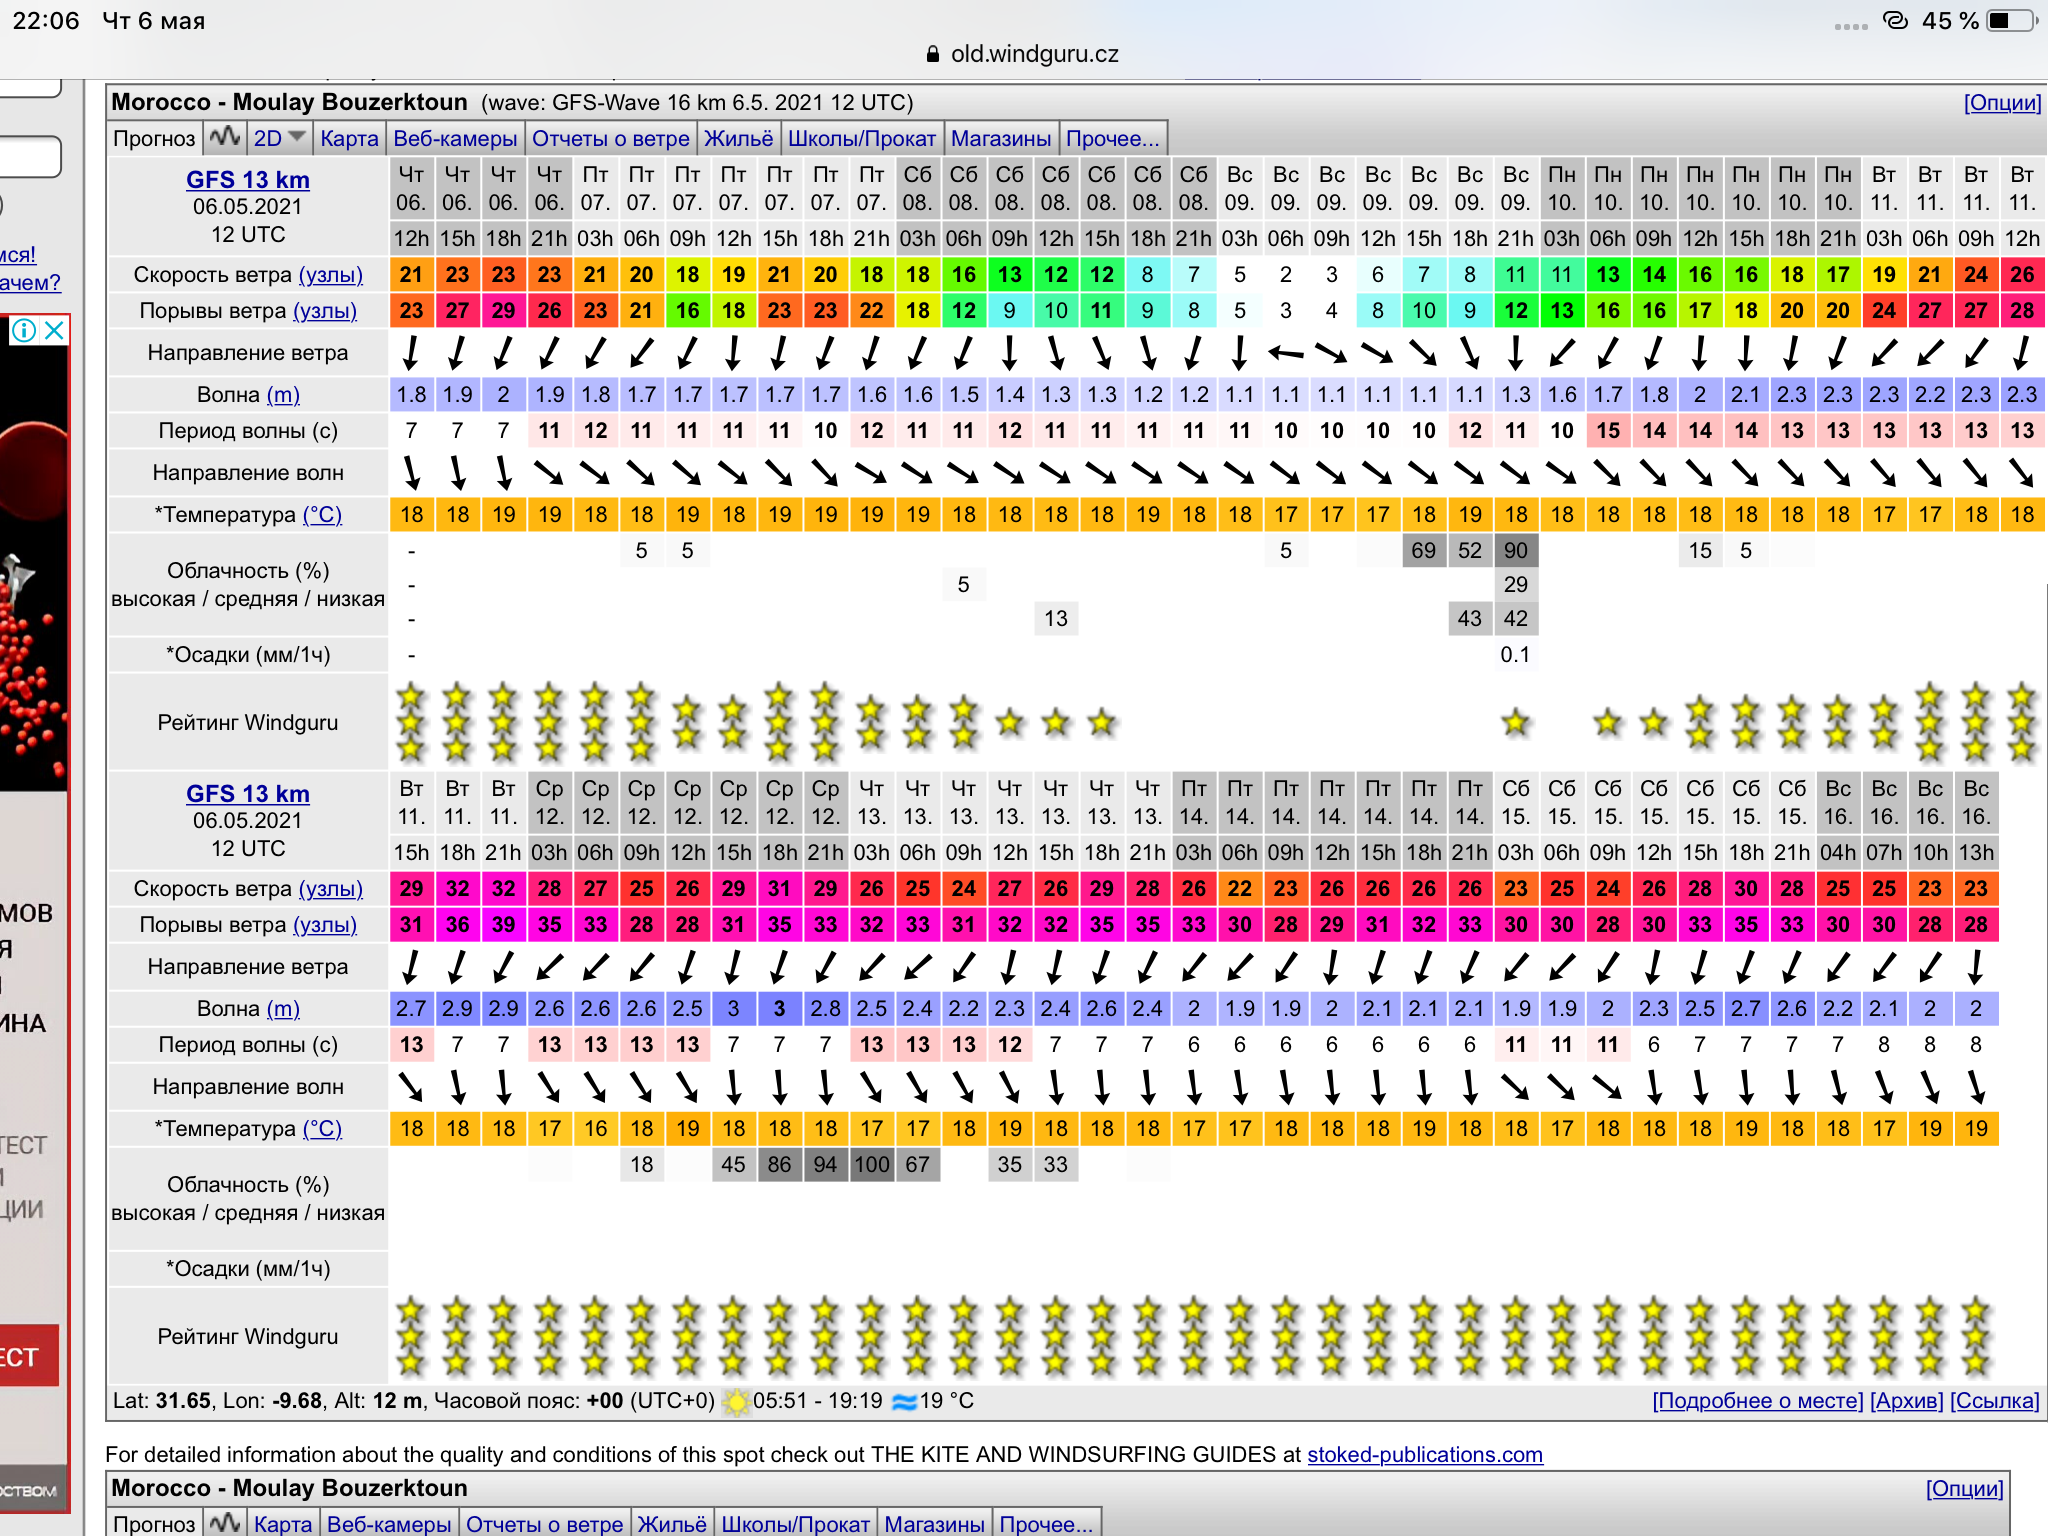
Task: Open the ad info icon
Action: pyautogui.click(x=23, y=330)
